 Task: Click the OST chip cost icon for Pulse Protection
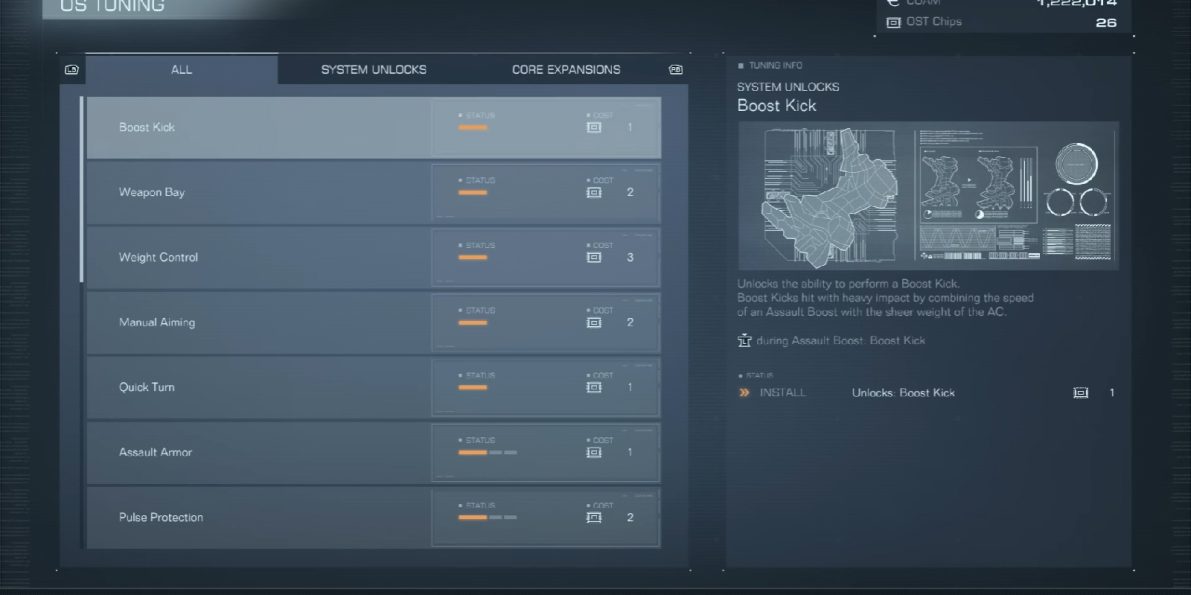point(594,517)
